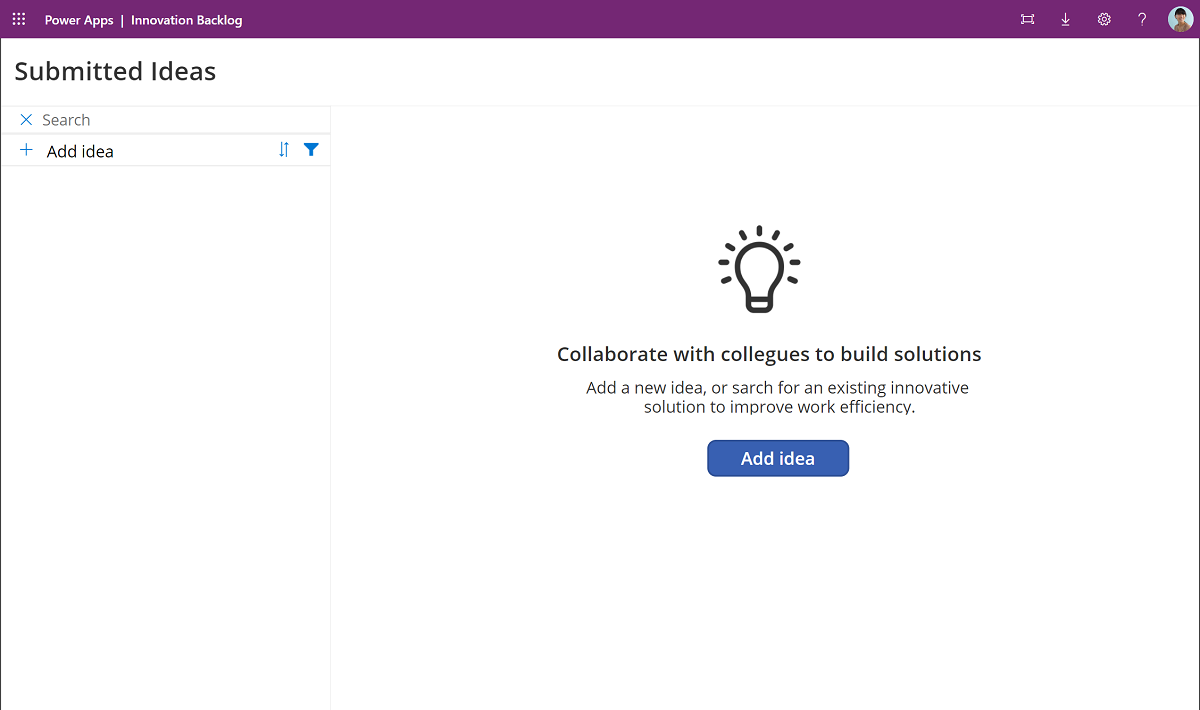Click the blue Add idea button
The width and height of the screenshot is (1200, 710).
[x=778, y=458]
